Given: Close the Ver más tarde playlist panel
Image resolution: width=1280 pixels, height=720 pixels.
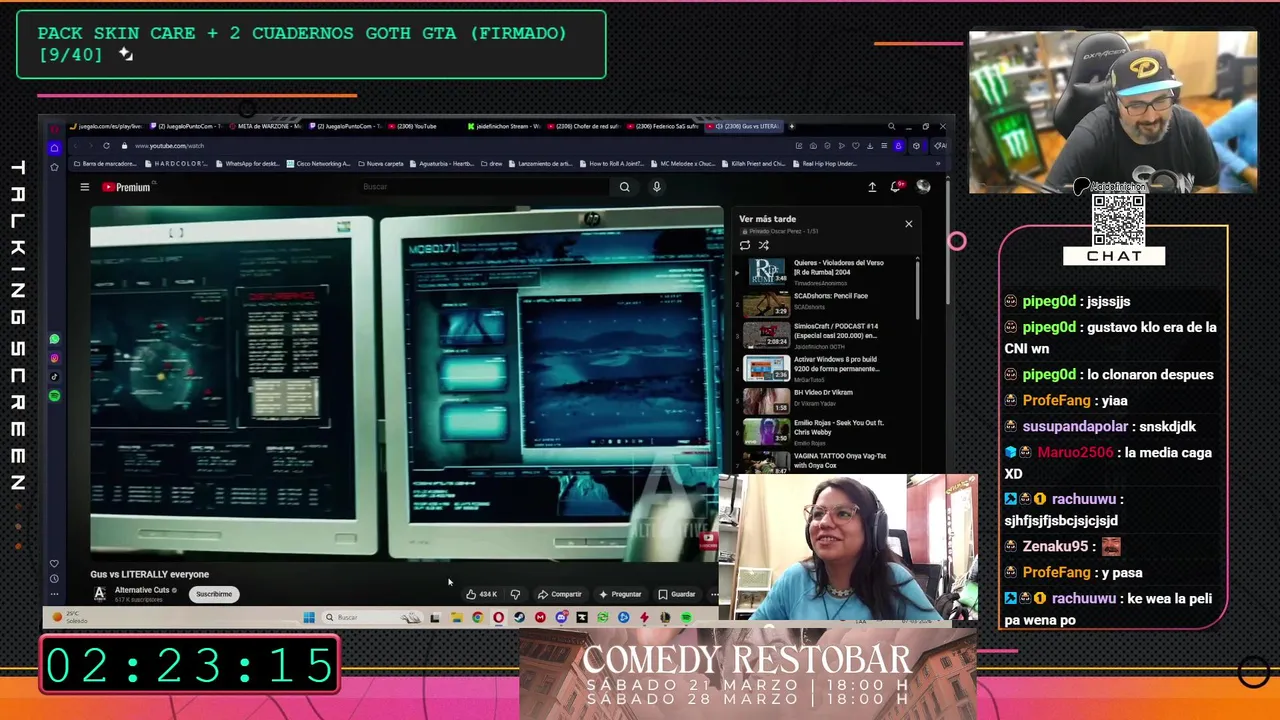Looking at the screenshot, I should coord(909,224).
